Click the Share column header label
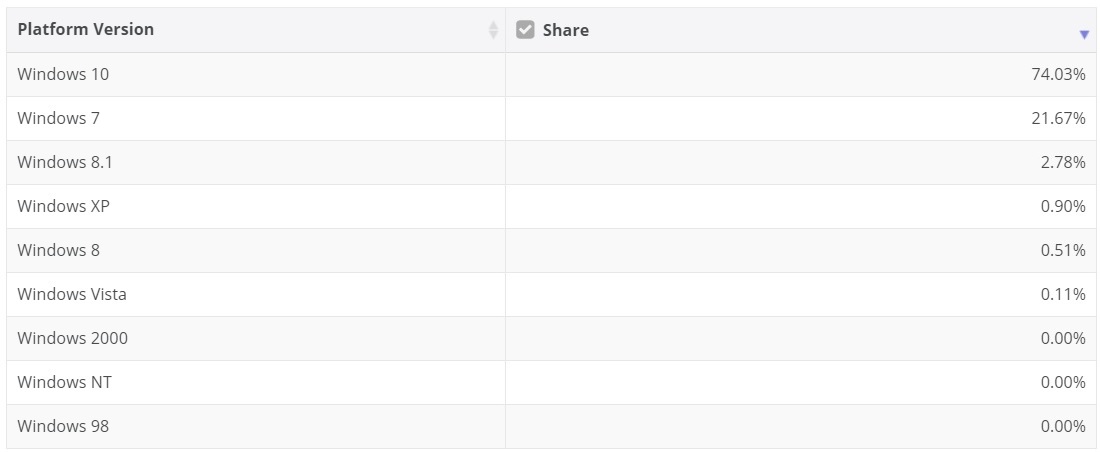Screen dimensions: 1100x452 (x=565, y=30)
